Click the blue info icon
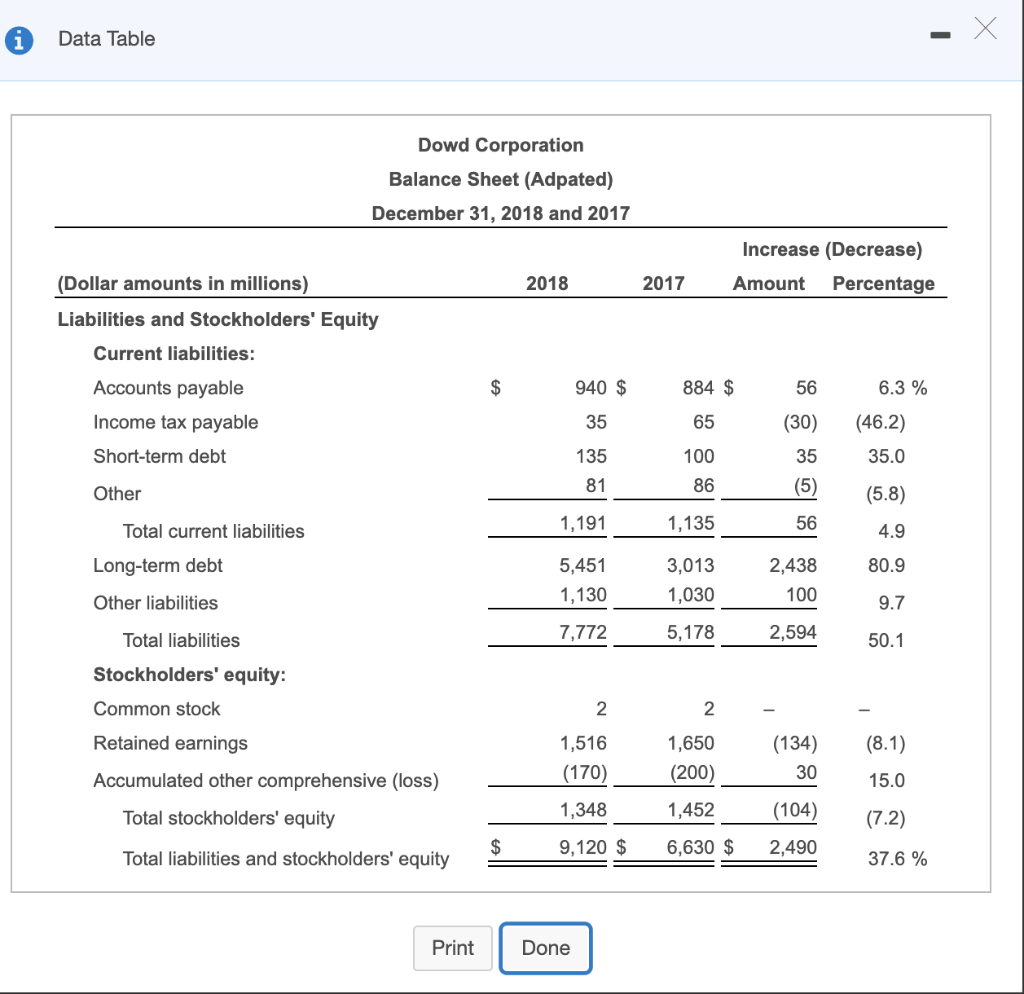Viewport: 1024px width, 994px height. (19, 40)
